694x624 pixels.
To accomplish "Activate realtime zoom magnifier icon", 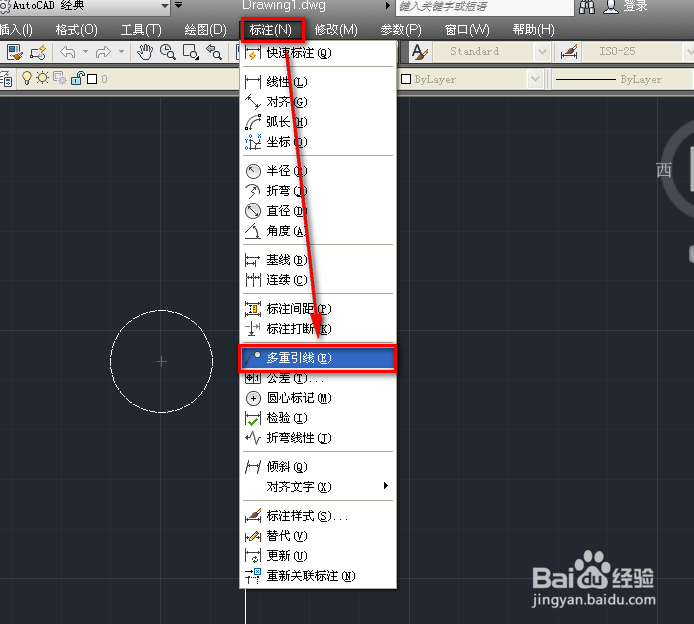I will point(168,52).
